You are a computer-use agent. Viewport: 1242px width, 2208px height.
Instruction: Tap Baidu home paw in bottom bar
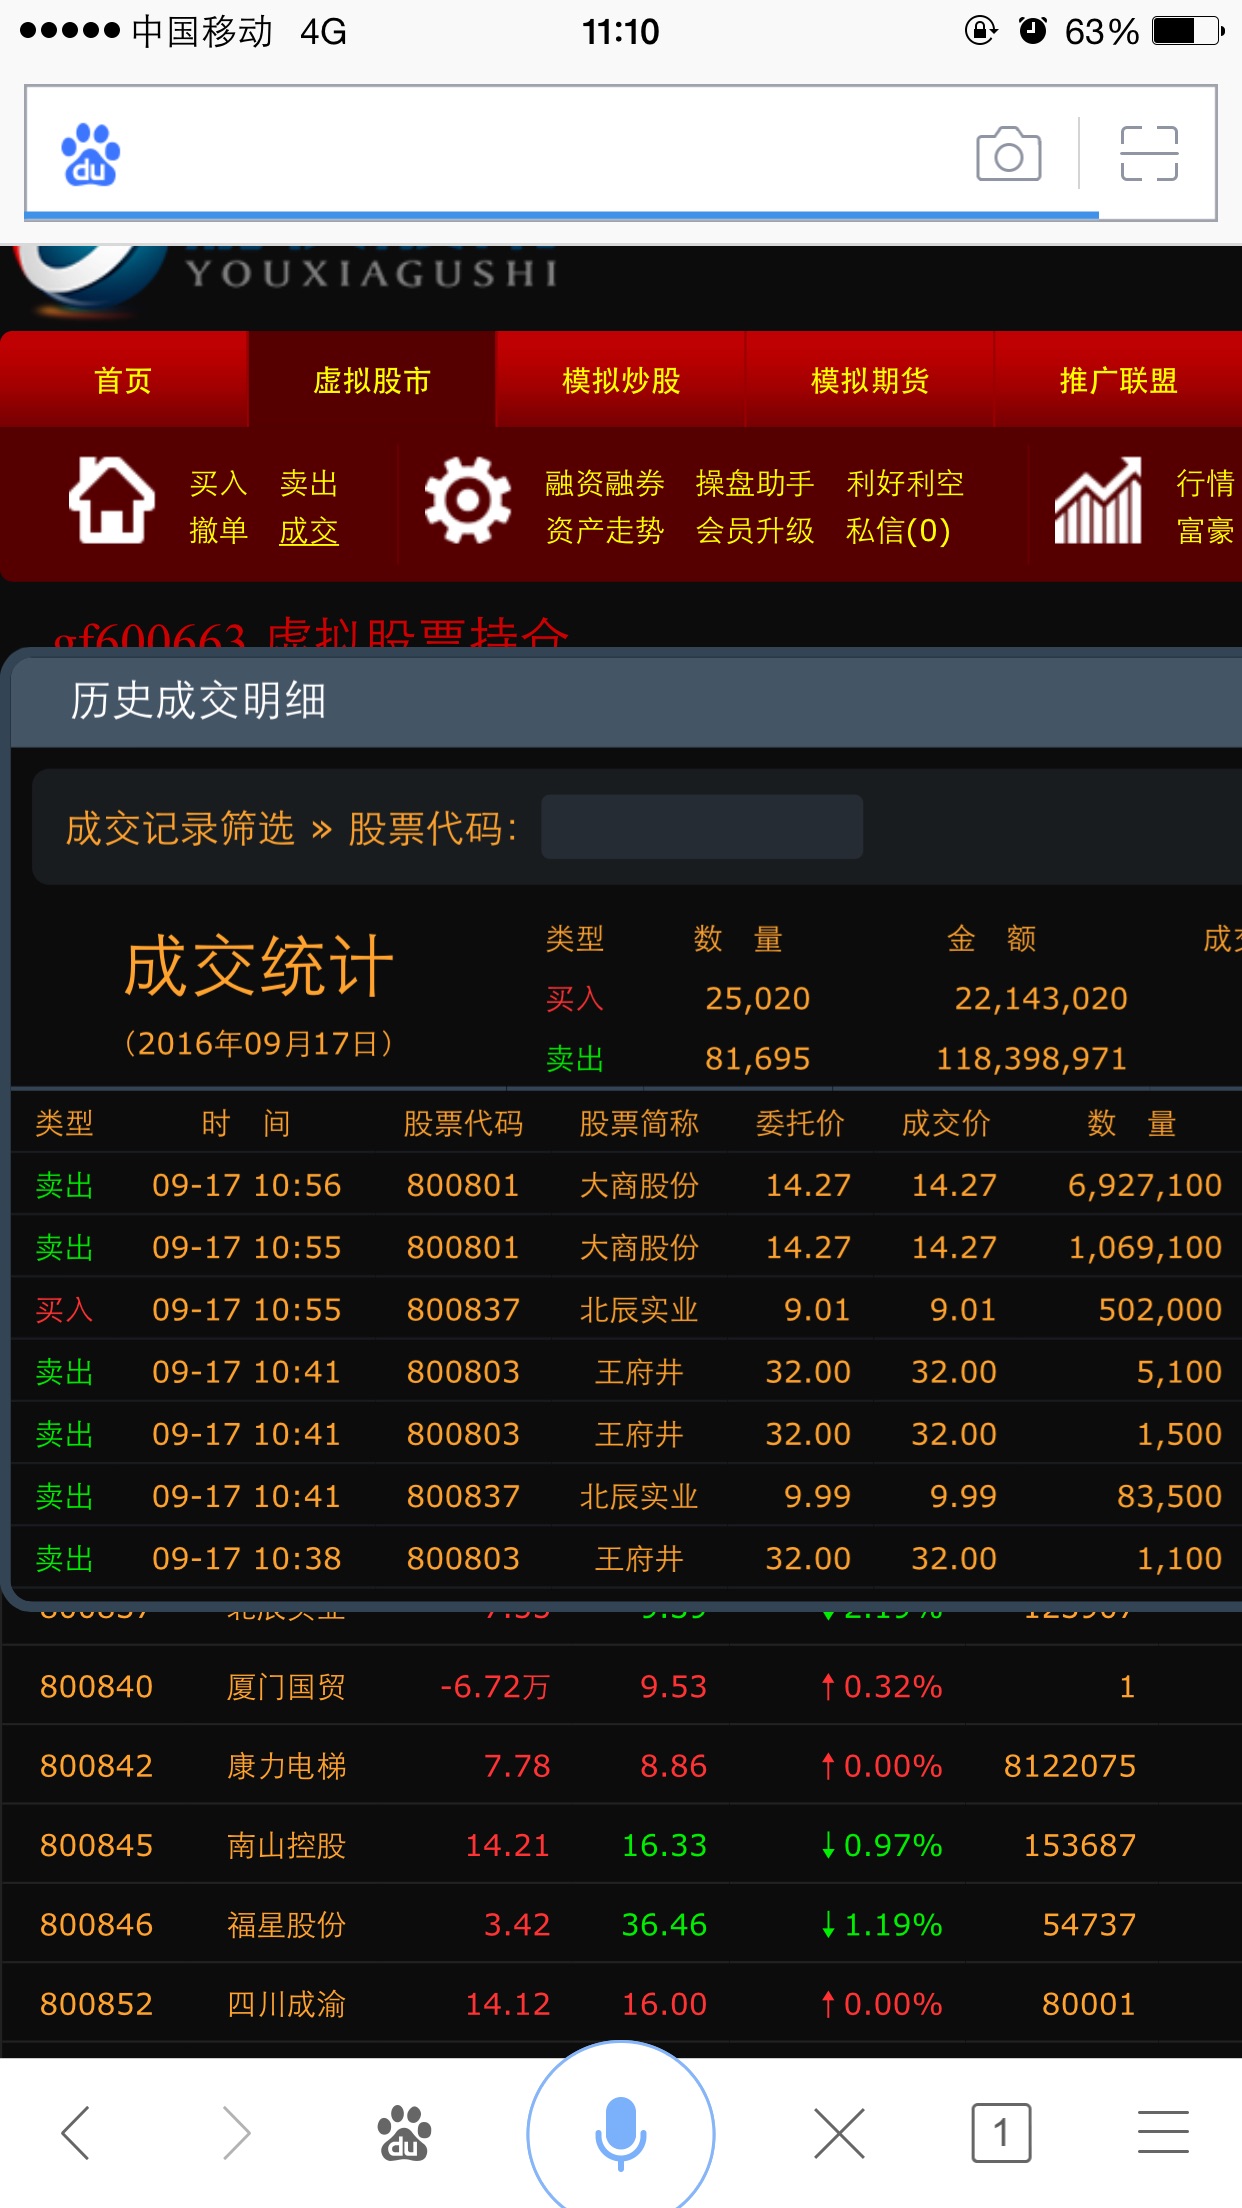[x=403, y=2132]
